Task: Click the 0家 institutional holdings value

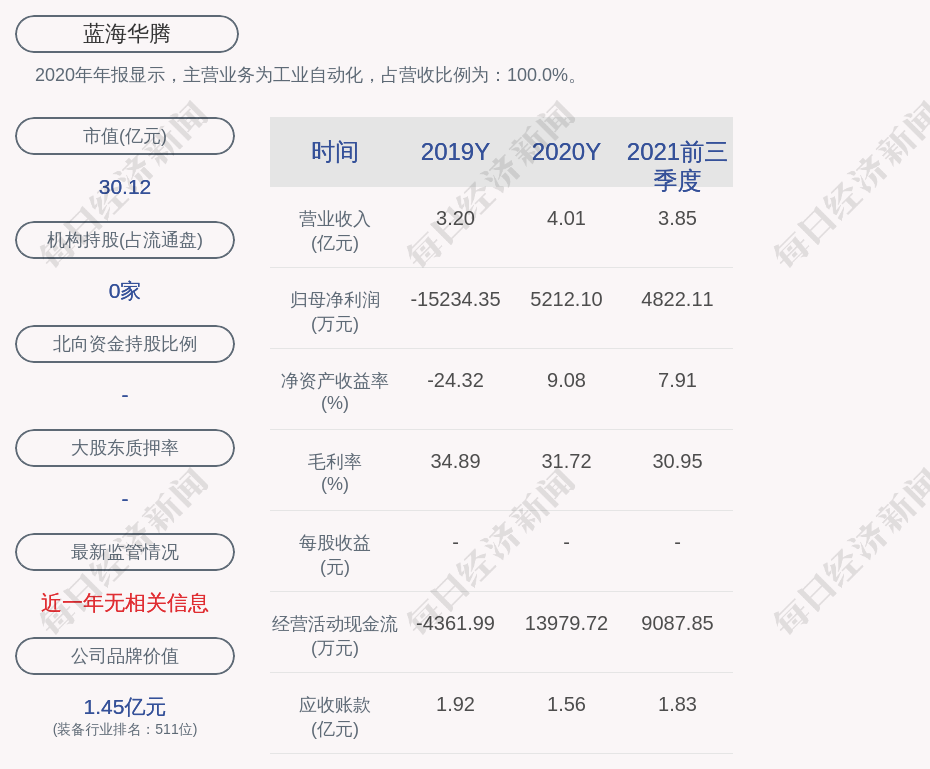Action: [125, 291]
